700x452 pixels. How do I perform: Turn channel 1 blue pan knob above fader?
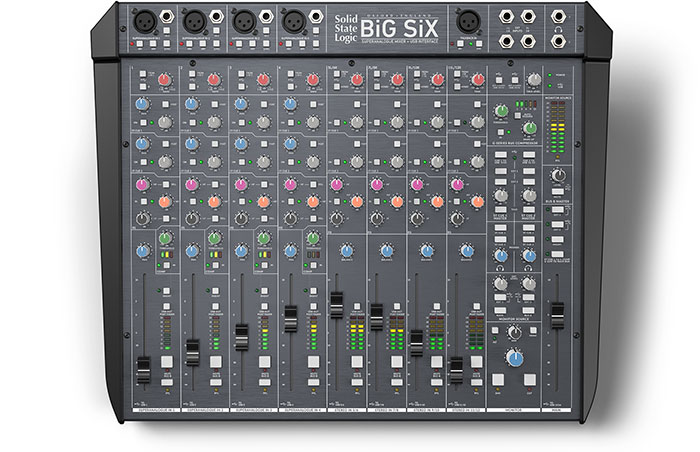[x=143, y=251]
